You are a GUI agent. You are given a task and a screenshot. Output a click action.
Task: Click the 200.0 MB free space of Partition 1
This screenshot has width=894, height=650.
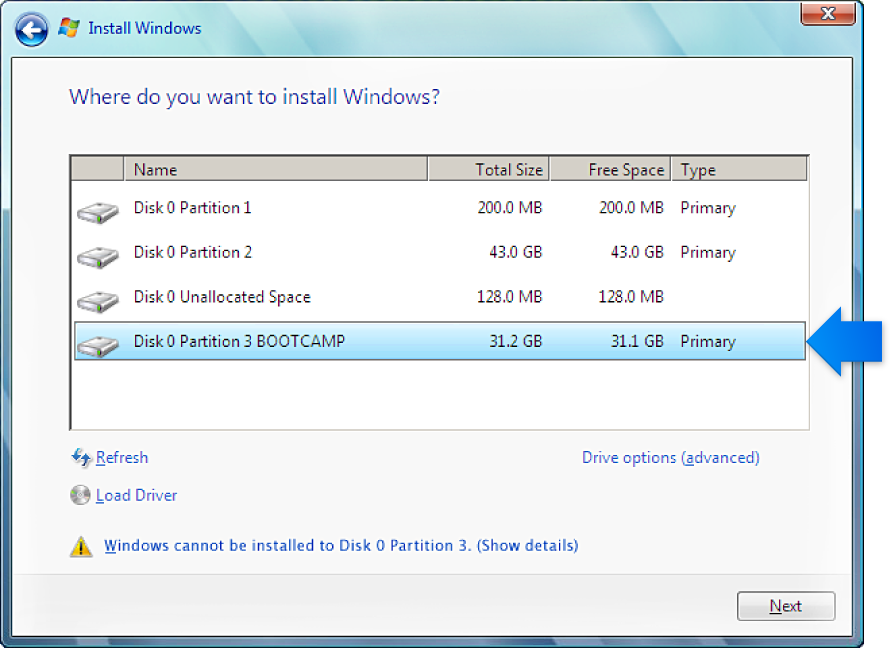tap(631, 208)
